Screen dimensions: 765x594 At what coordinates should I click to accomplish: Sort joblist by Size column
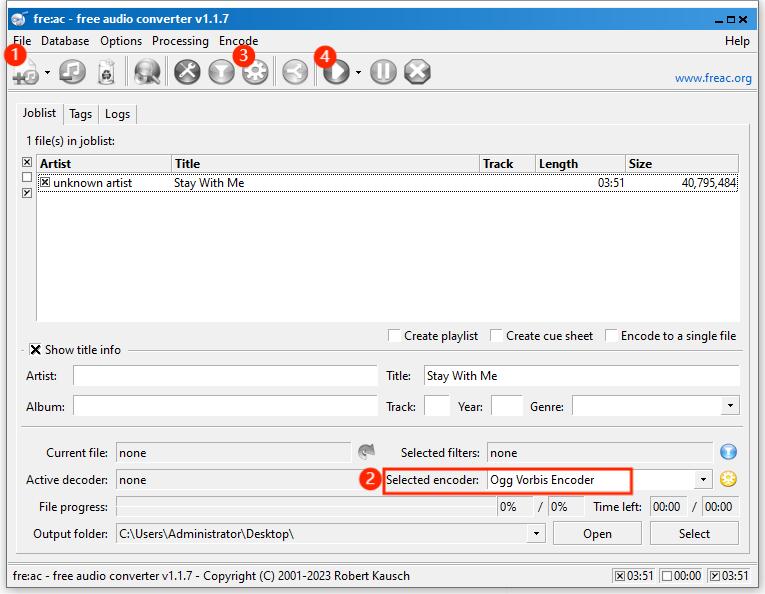point(682,164)
